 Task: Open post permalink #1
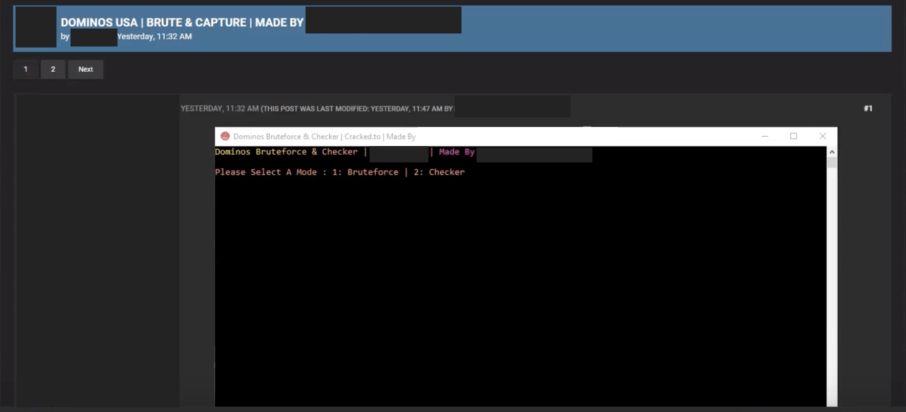pos(868,109)
